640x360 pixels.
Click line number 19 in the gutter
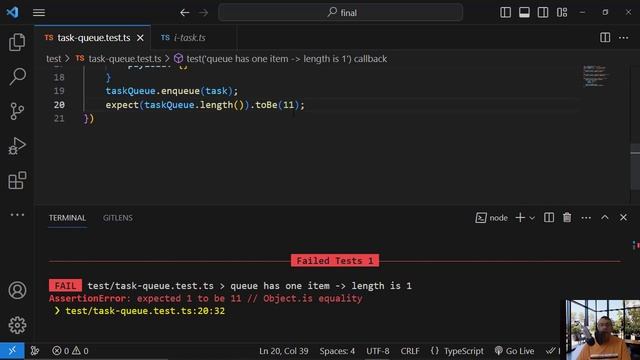(x=59, y=91)
